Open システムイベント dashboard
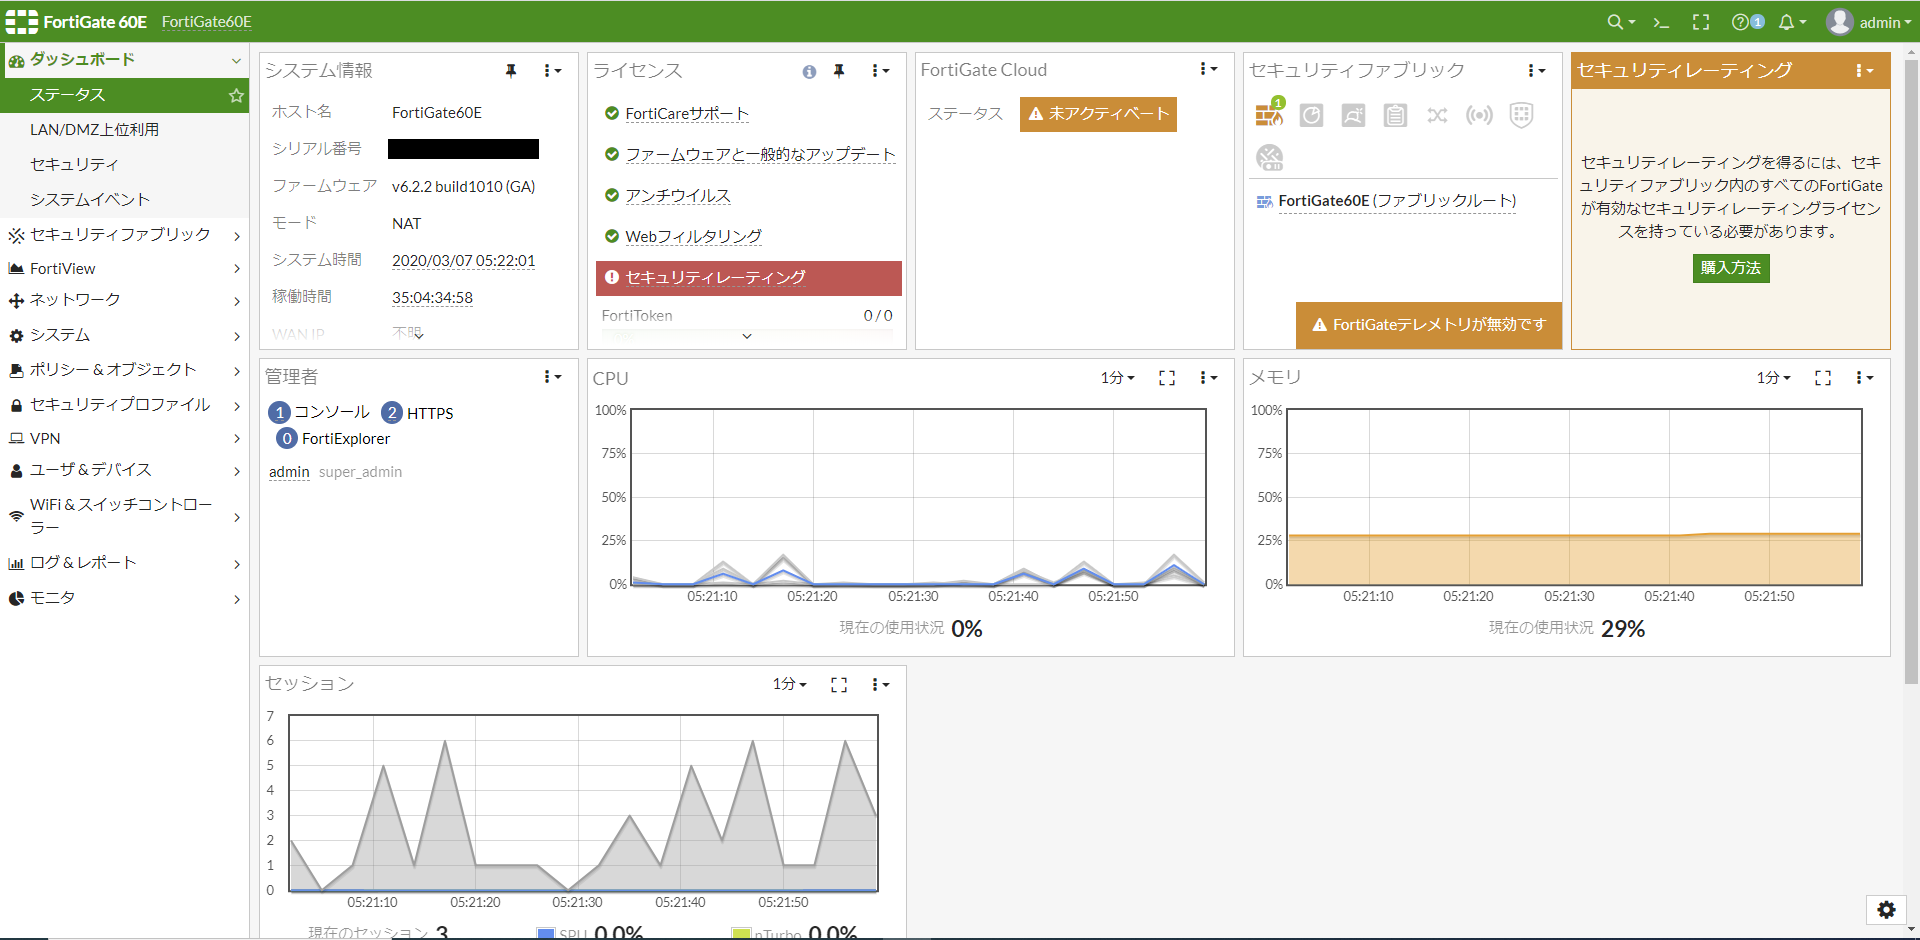 pyautogui.click(x=124, y=200)
